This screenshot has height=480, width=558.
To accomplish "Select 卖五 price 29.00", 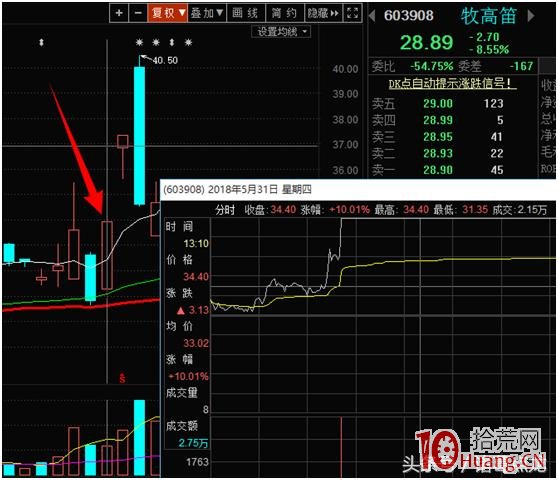I will 438,104.
